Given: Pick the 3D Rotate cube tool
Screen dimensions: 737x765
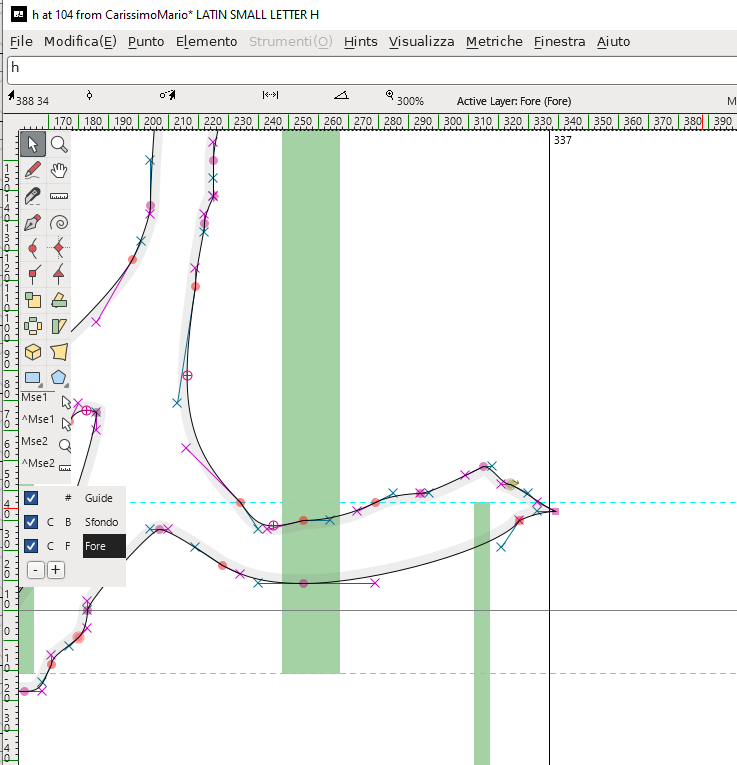Looking at the screenshot, I should point(33,352).
